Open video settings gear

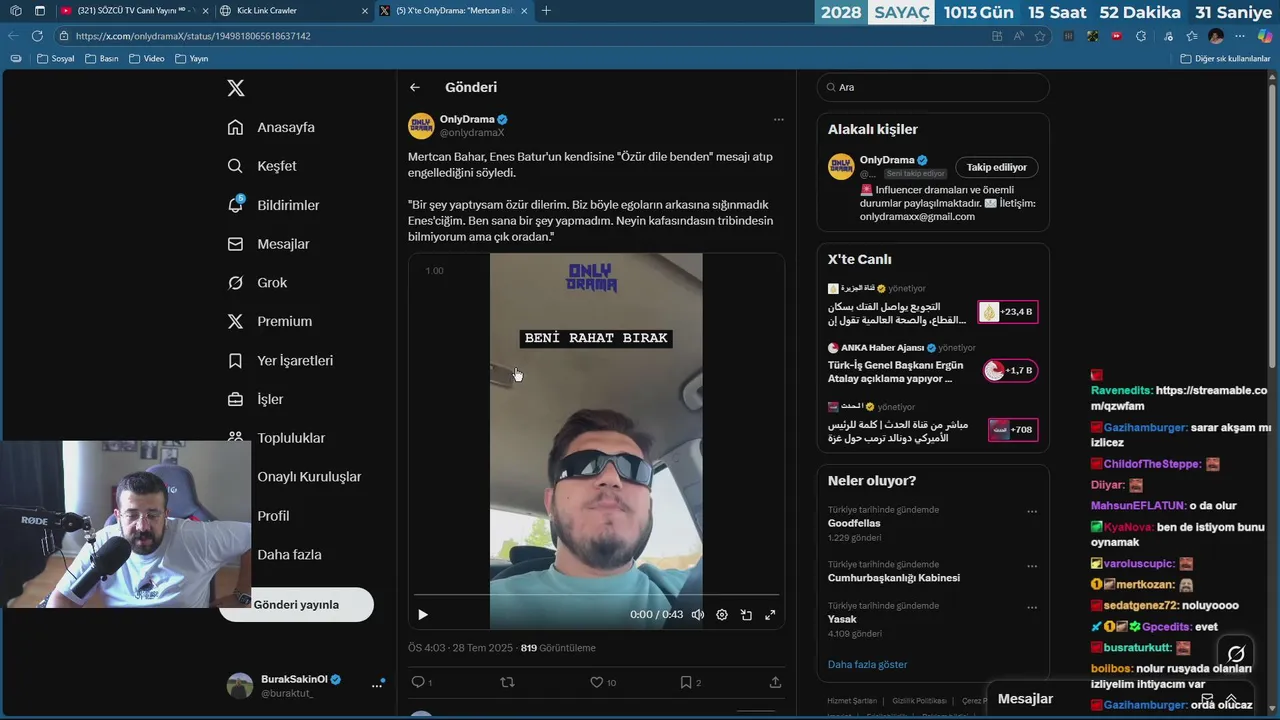pyautogui.click(x=722, y=615)
